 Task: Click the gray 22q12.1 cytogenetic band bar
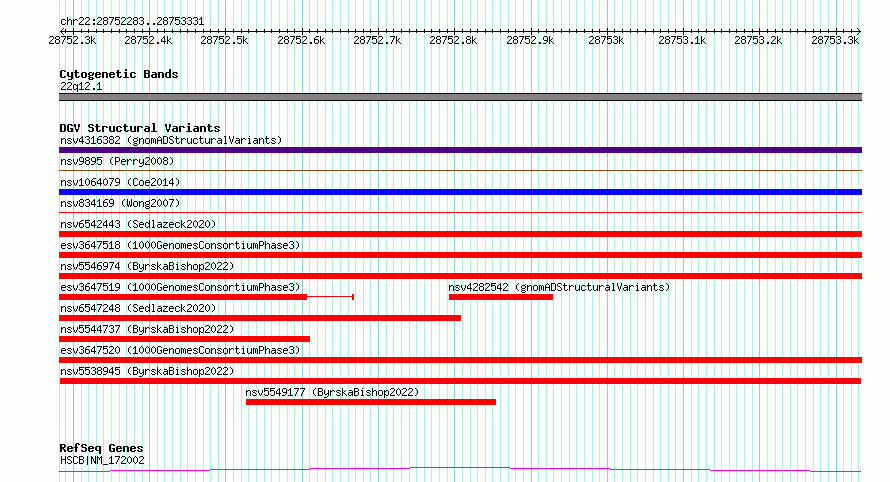click(x=460, y=97)
